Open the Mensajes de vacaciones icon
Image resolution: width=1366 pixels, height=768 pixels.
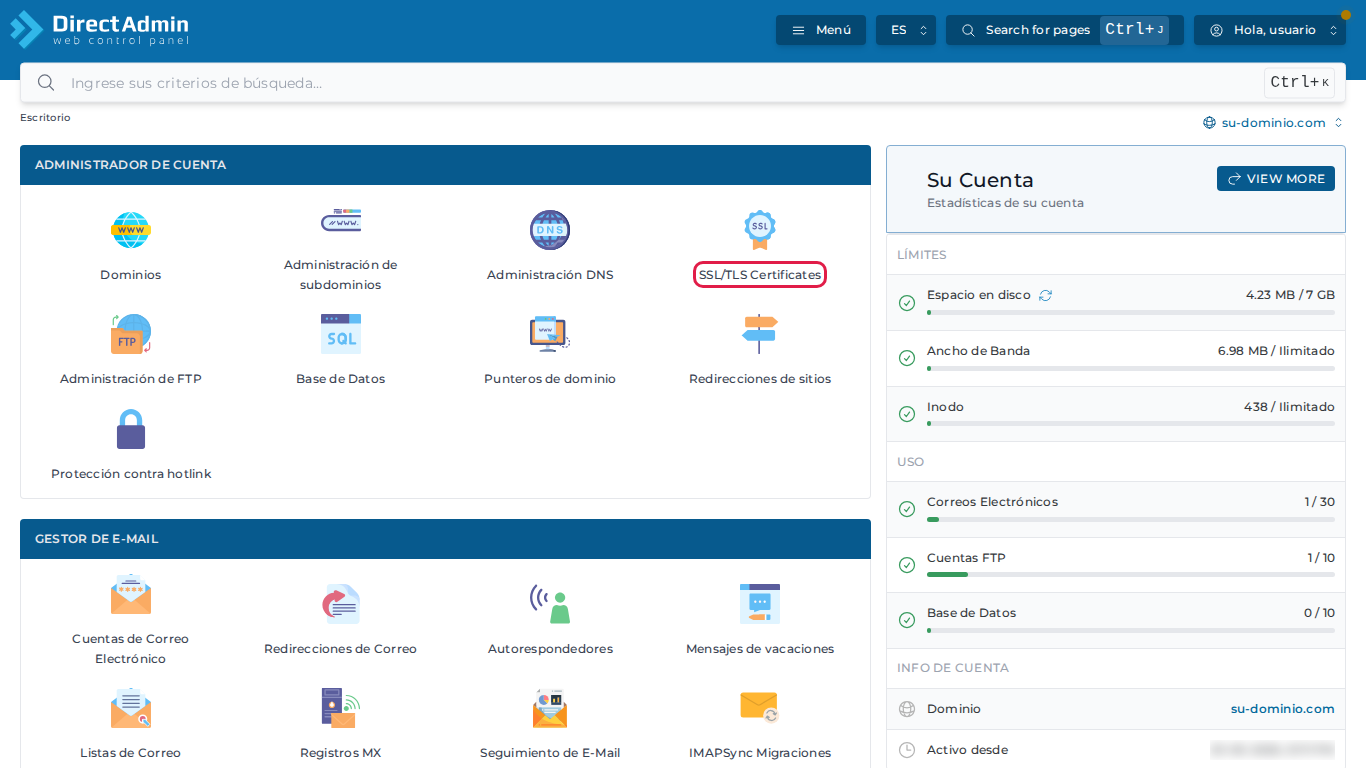[x=760, y=604]
